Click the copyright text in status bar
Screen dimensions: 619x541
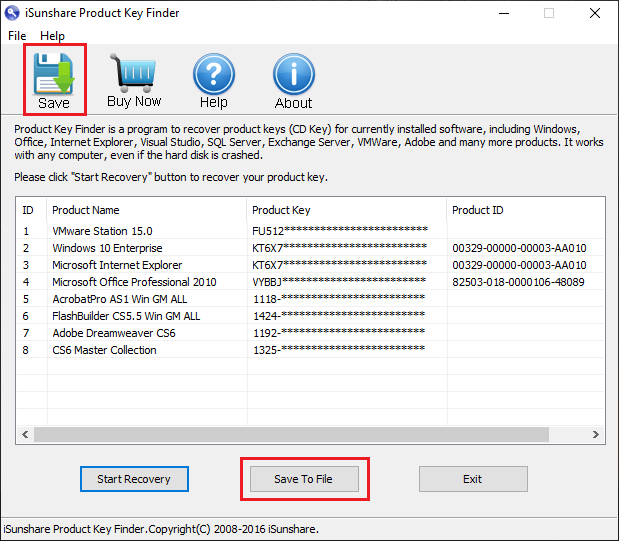click(x=161, y=529)
